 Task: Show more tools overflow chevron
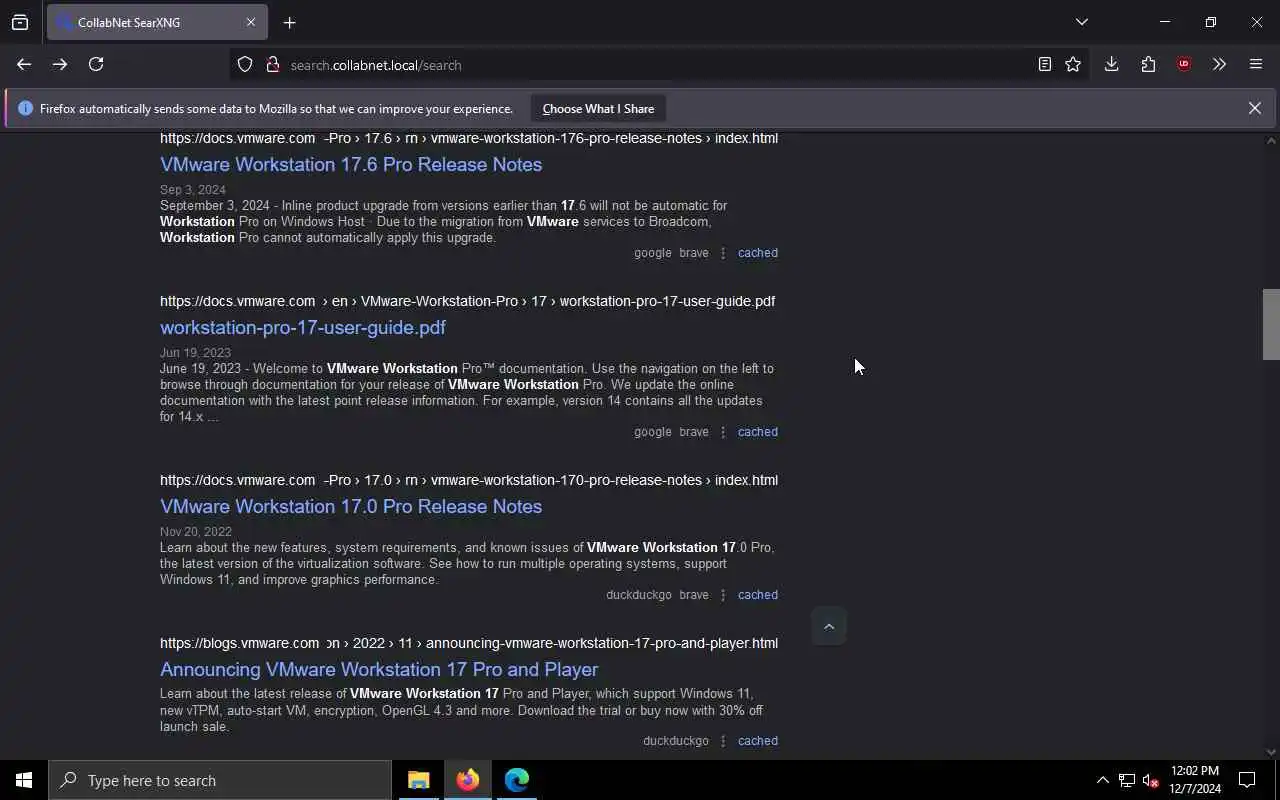click(1219, 64)
